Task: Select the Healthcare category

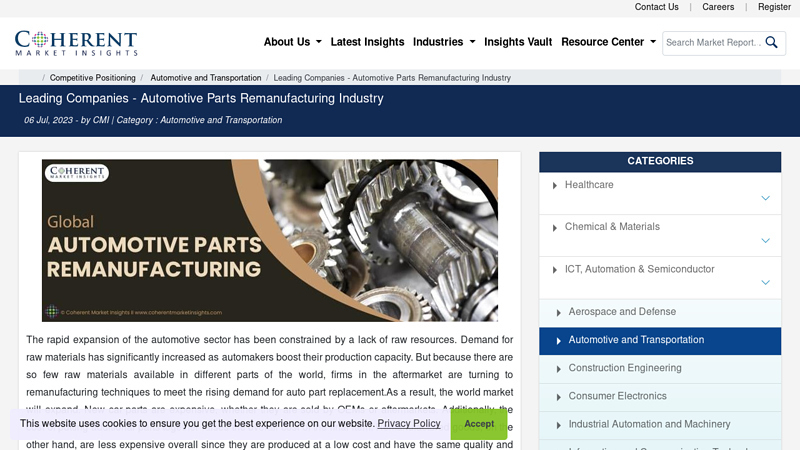Action: tap(589, 185)
